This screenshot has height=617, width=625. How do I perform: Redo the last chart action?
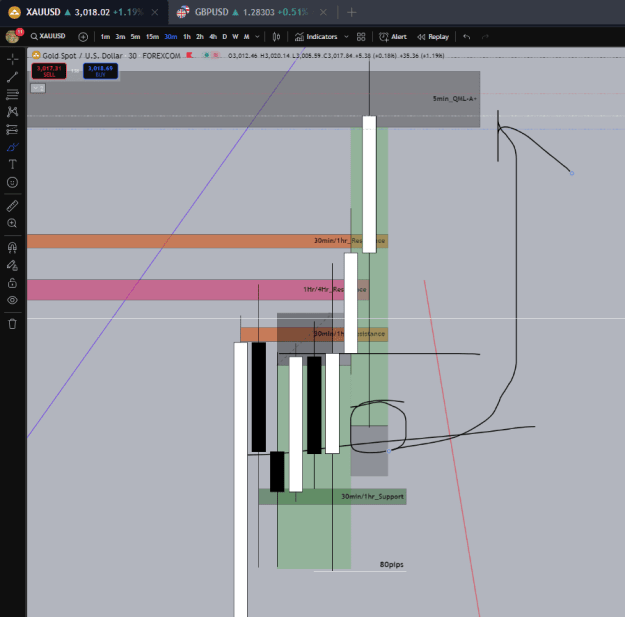[x=485, y=37]
